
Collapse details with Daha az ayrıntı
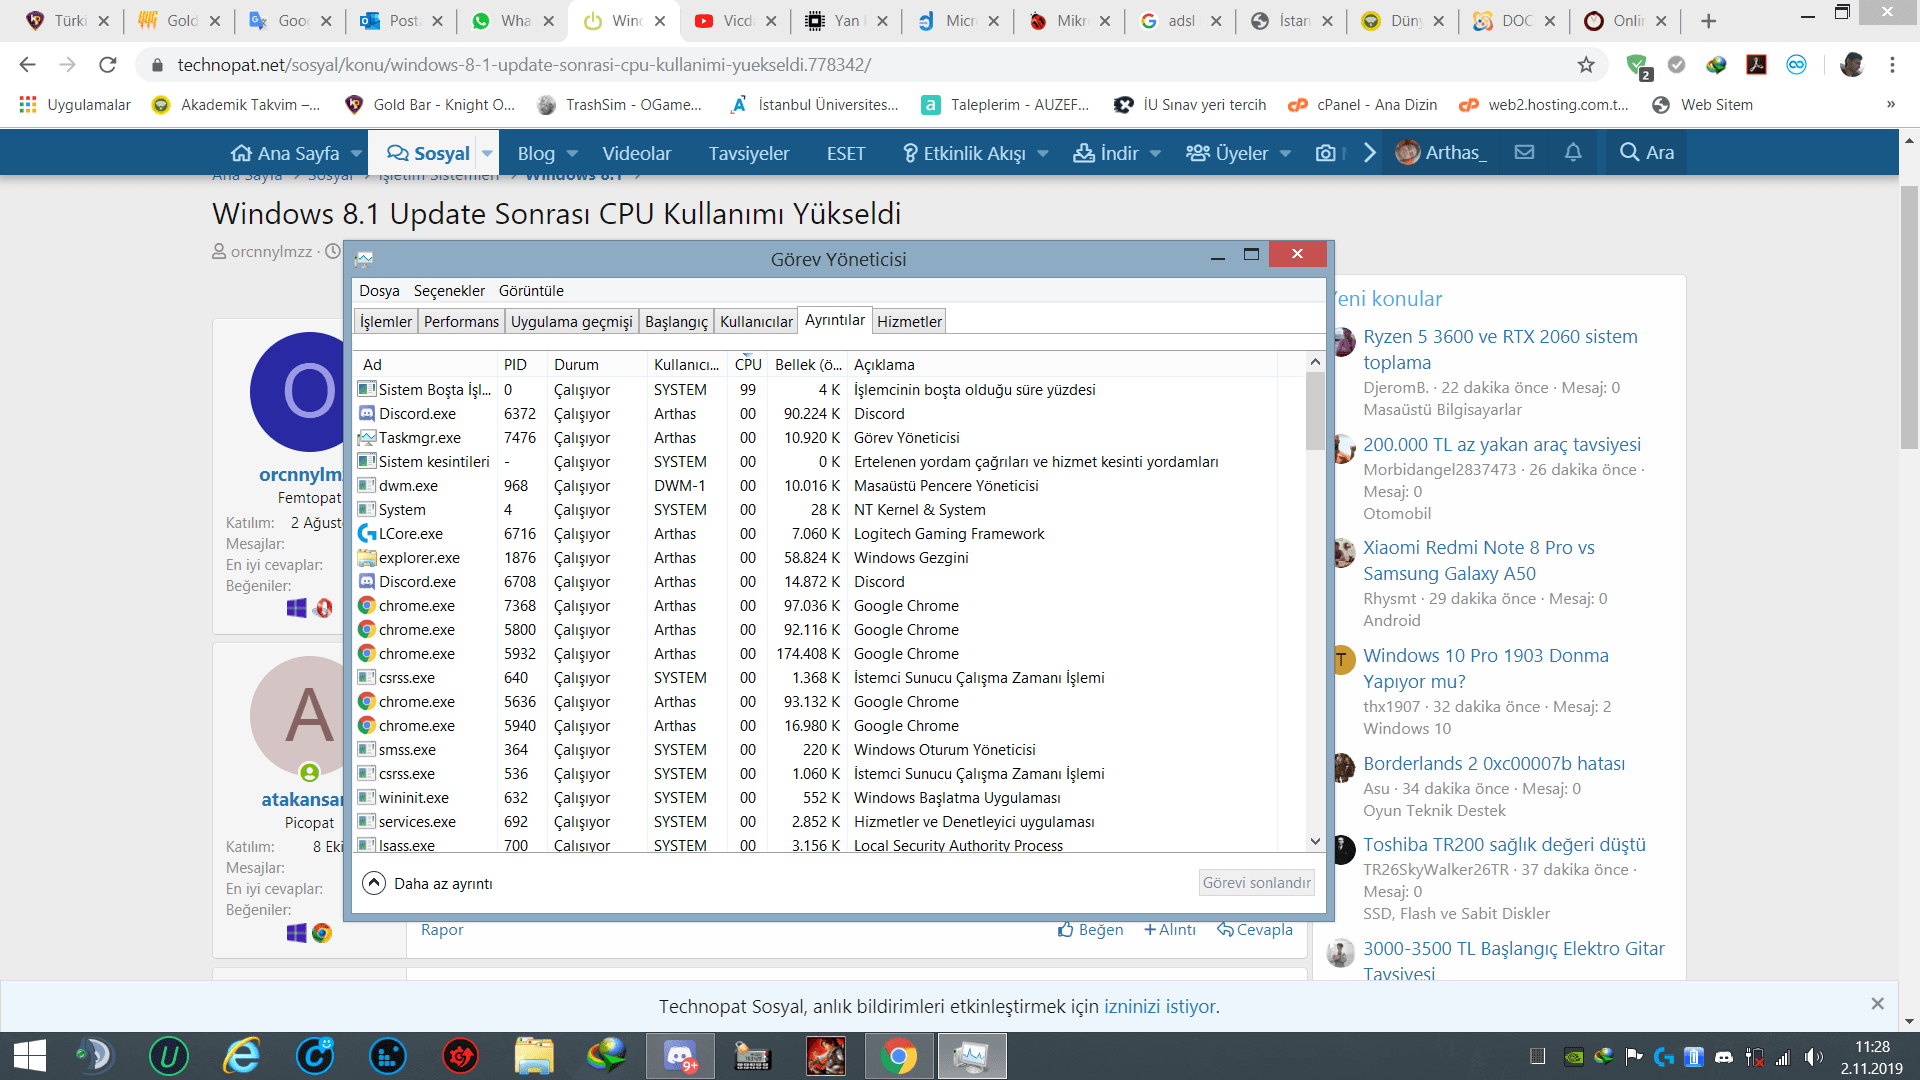(x=428, y=883)
